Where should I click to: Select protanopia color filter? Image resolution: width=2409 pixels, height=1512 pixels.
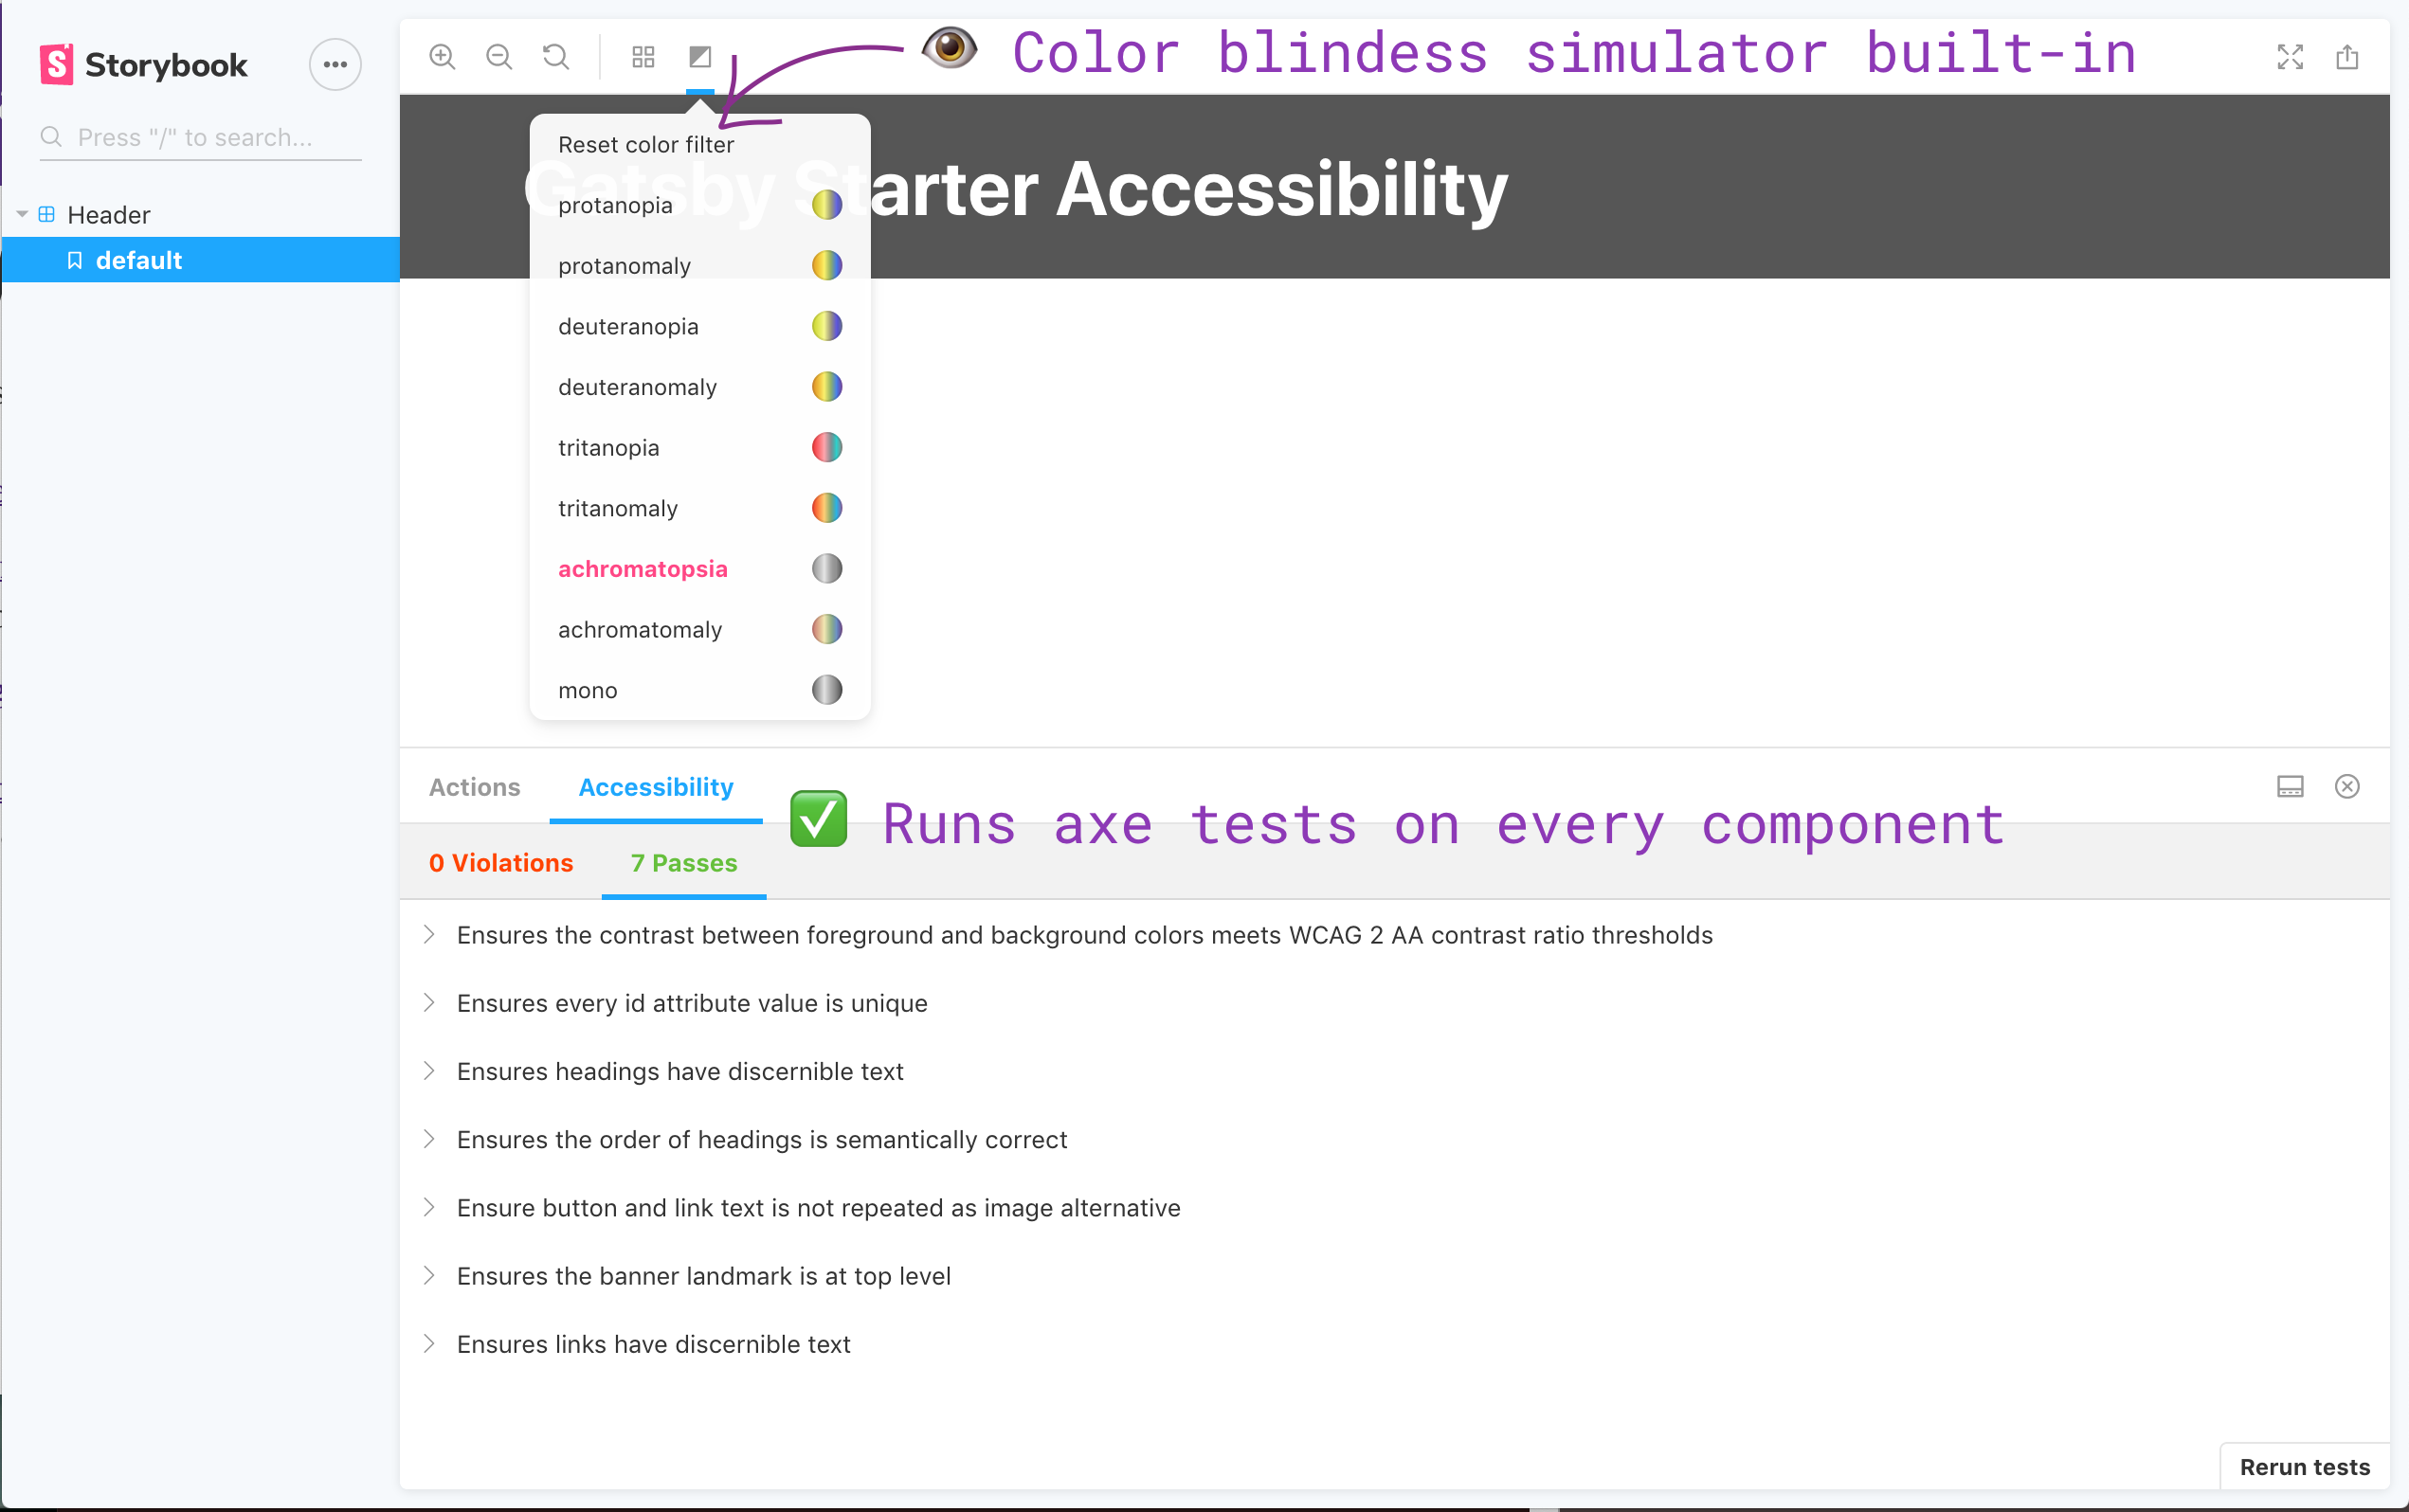697,204
